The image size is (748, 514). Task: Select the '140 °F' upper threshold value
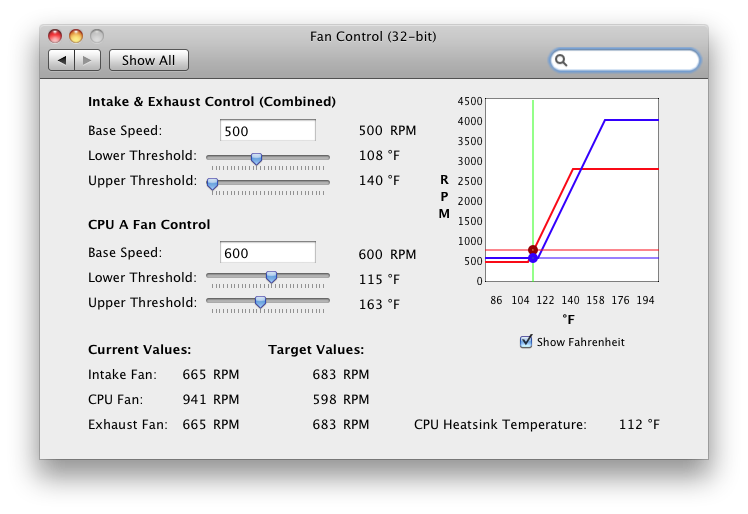(379, 180)
